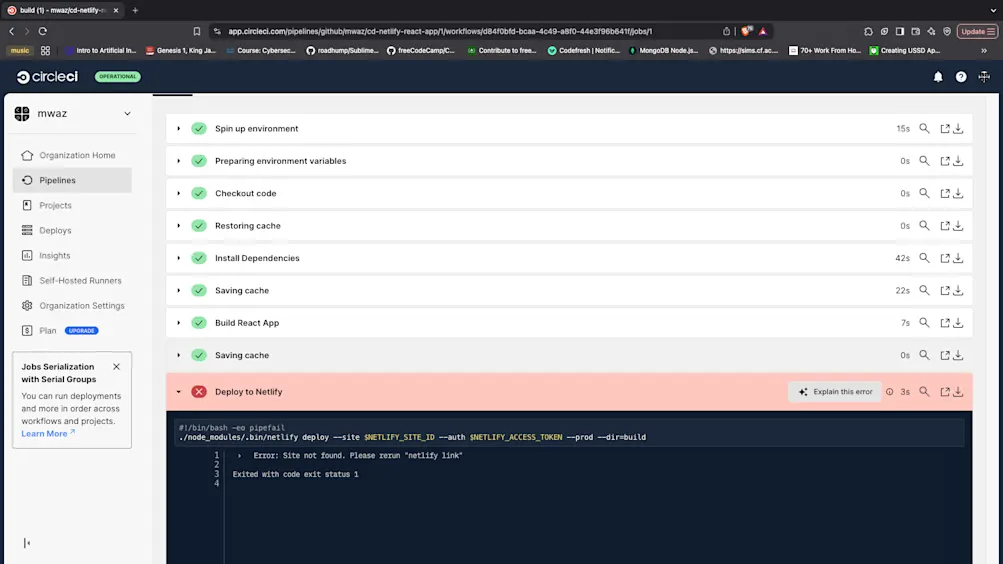The width and height of the screenshot is (1003, 564).
Task: Download Restoring cache step output
Action: click(958, 226)
